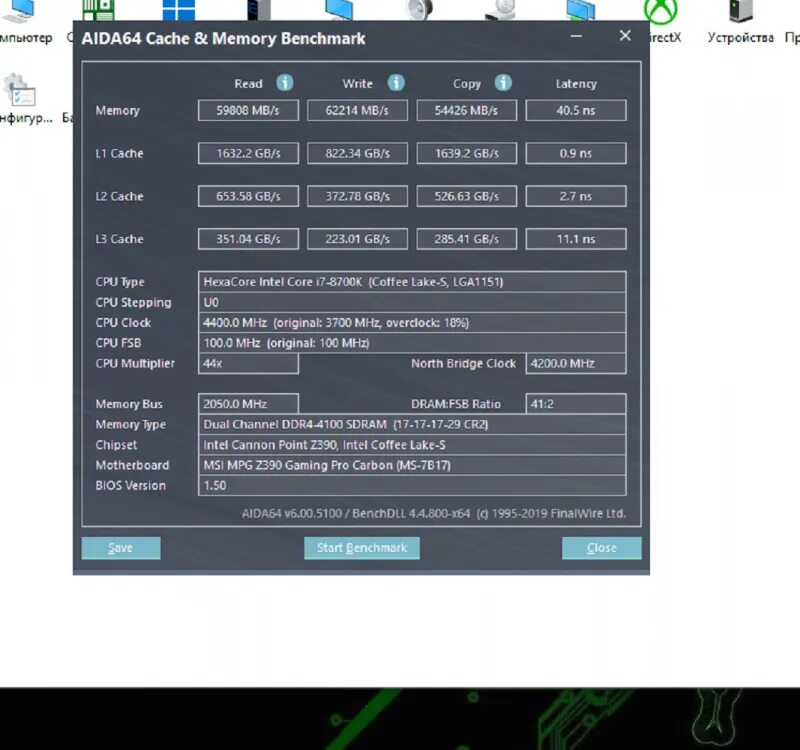Viewport: 800px width, 750px height.
Task: Click L2 Cache read 653.58 GB/s
Action: 248,196
